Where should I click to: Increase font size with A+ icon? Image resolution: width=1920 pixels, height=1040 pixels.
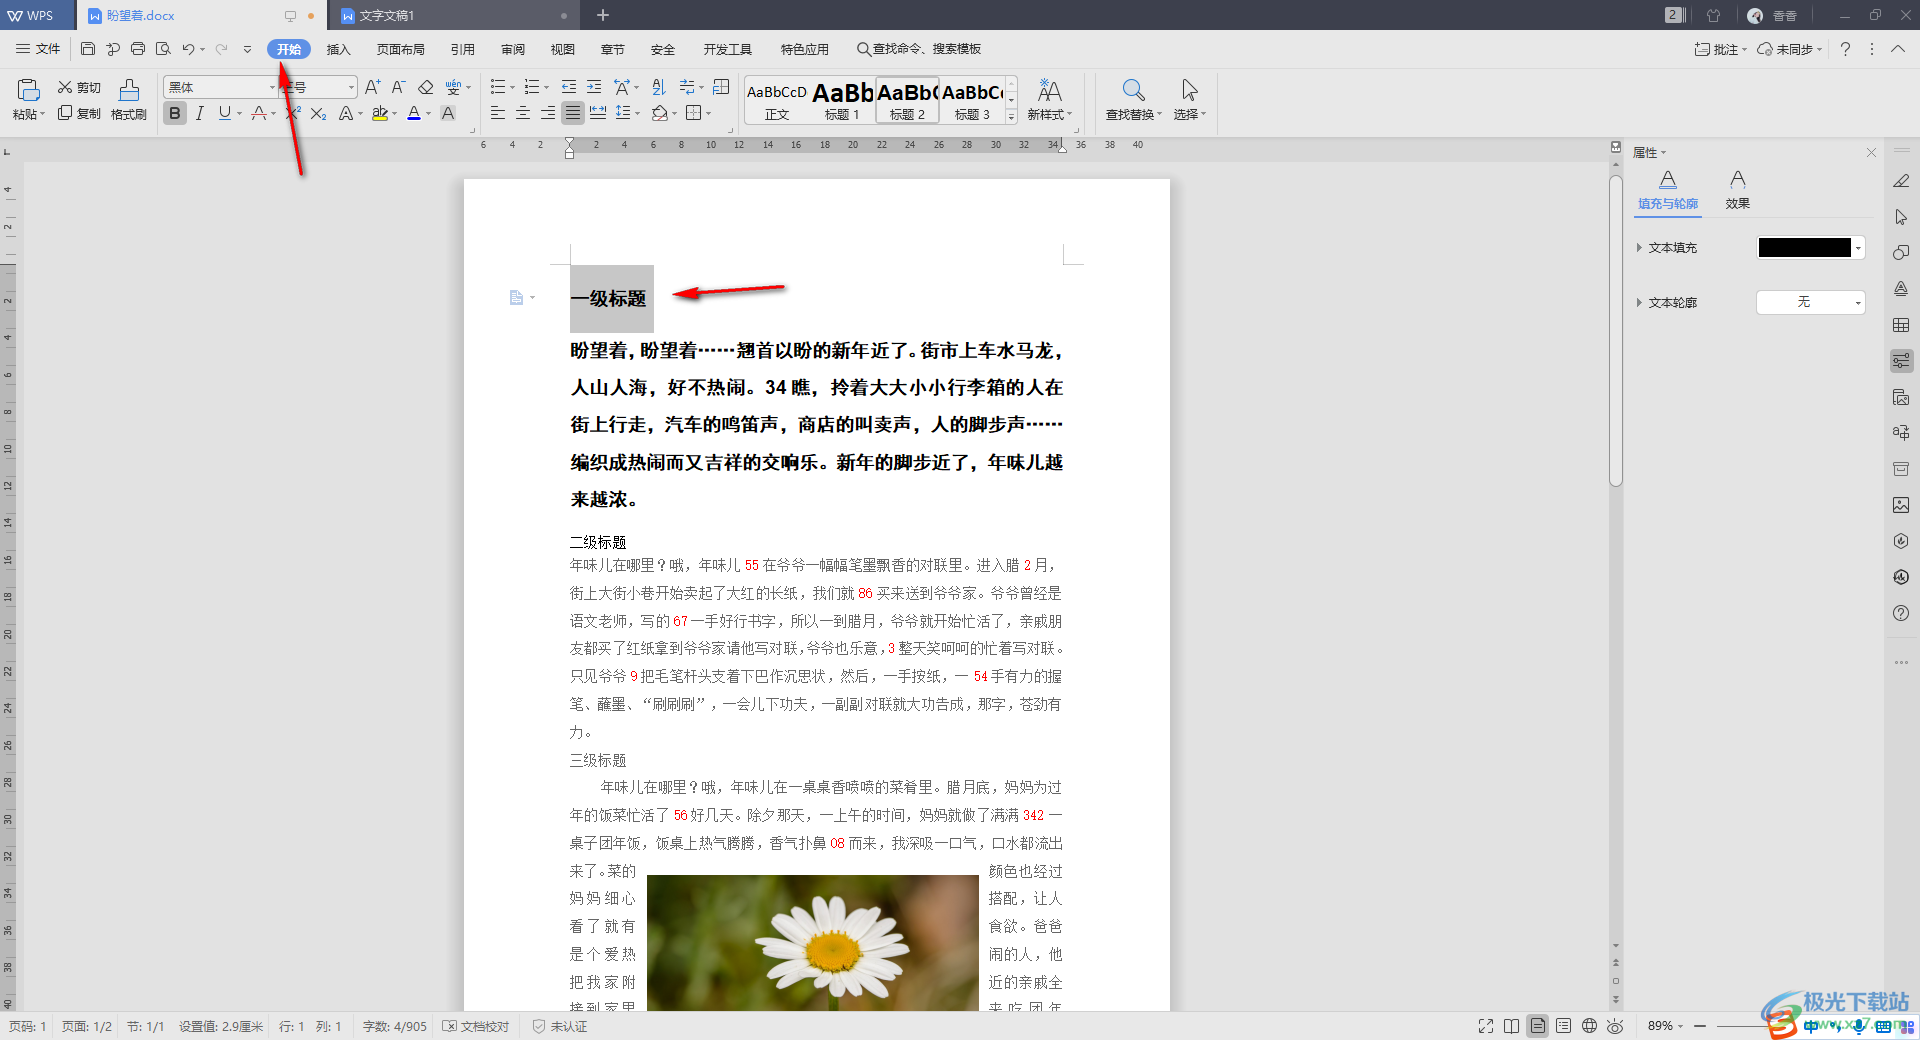tap(372, 88)
